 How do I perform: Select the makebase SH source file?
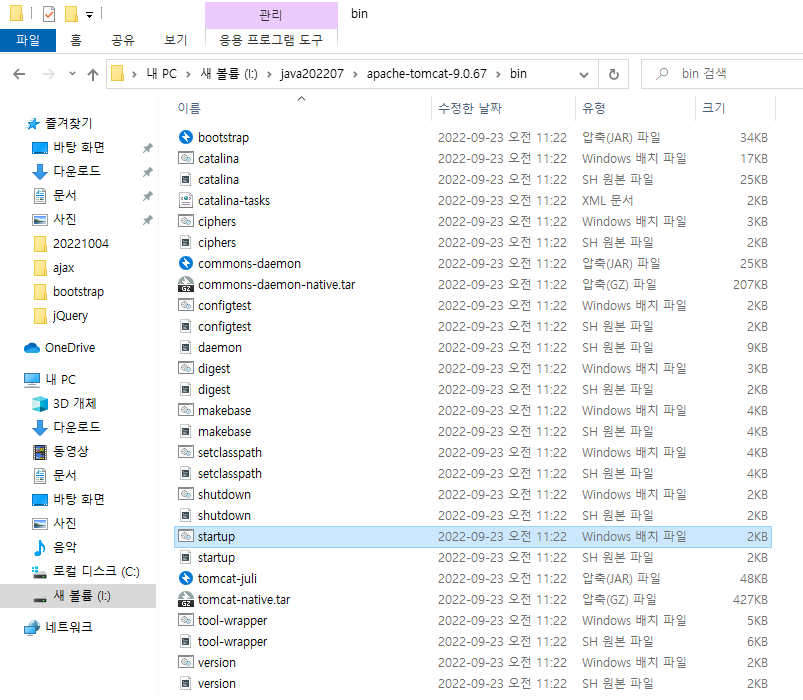(x=473, y=431)
